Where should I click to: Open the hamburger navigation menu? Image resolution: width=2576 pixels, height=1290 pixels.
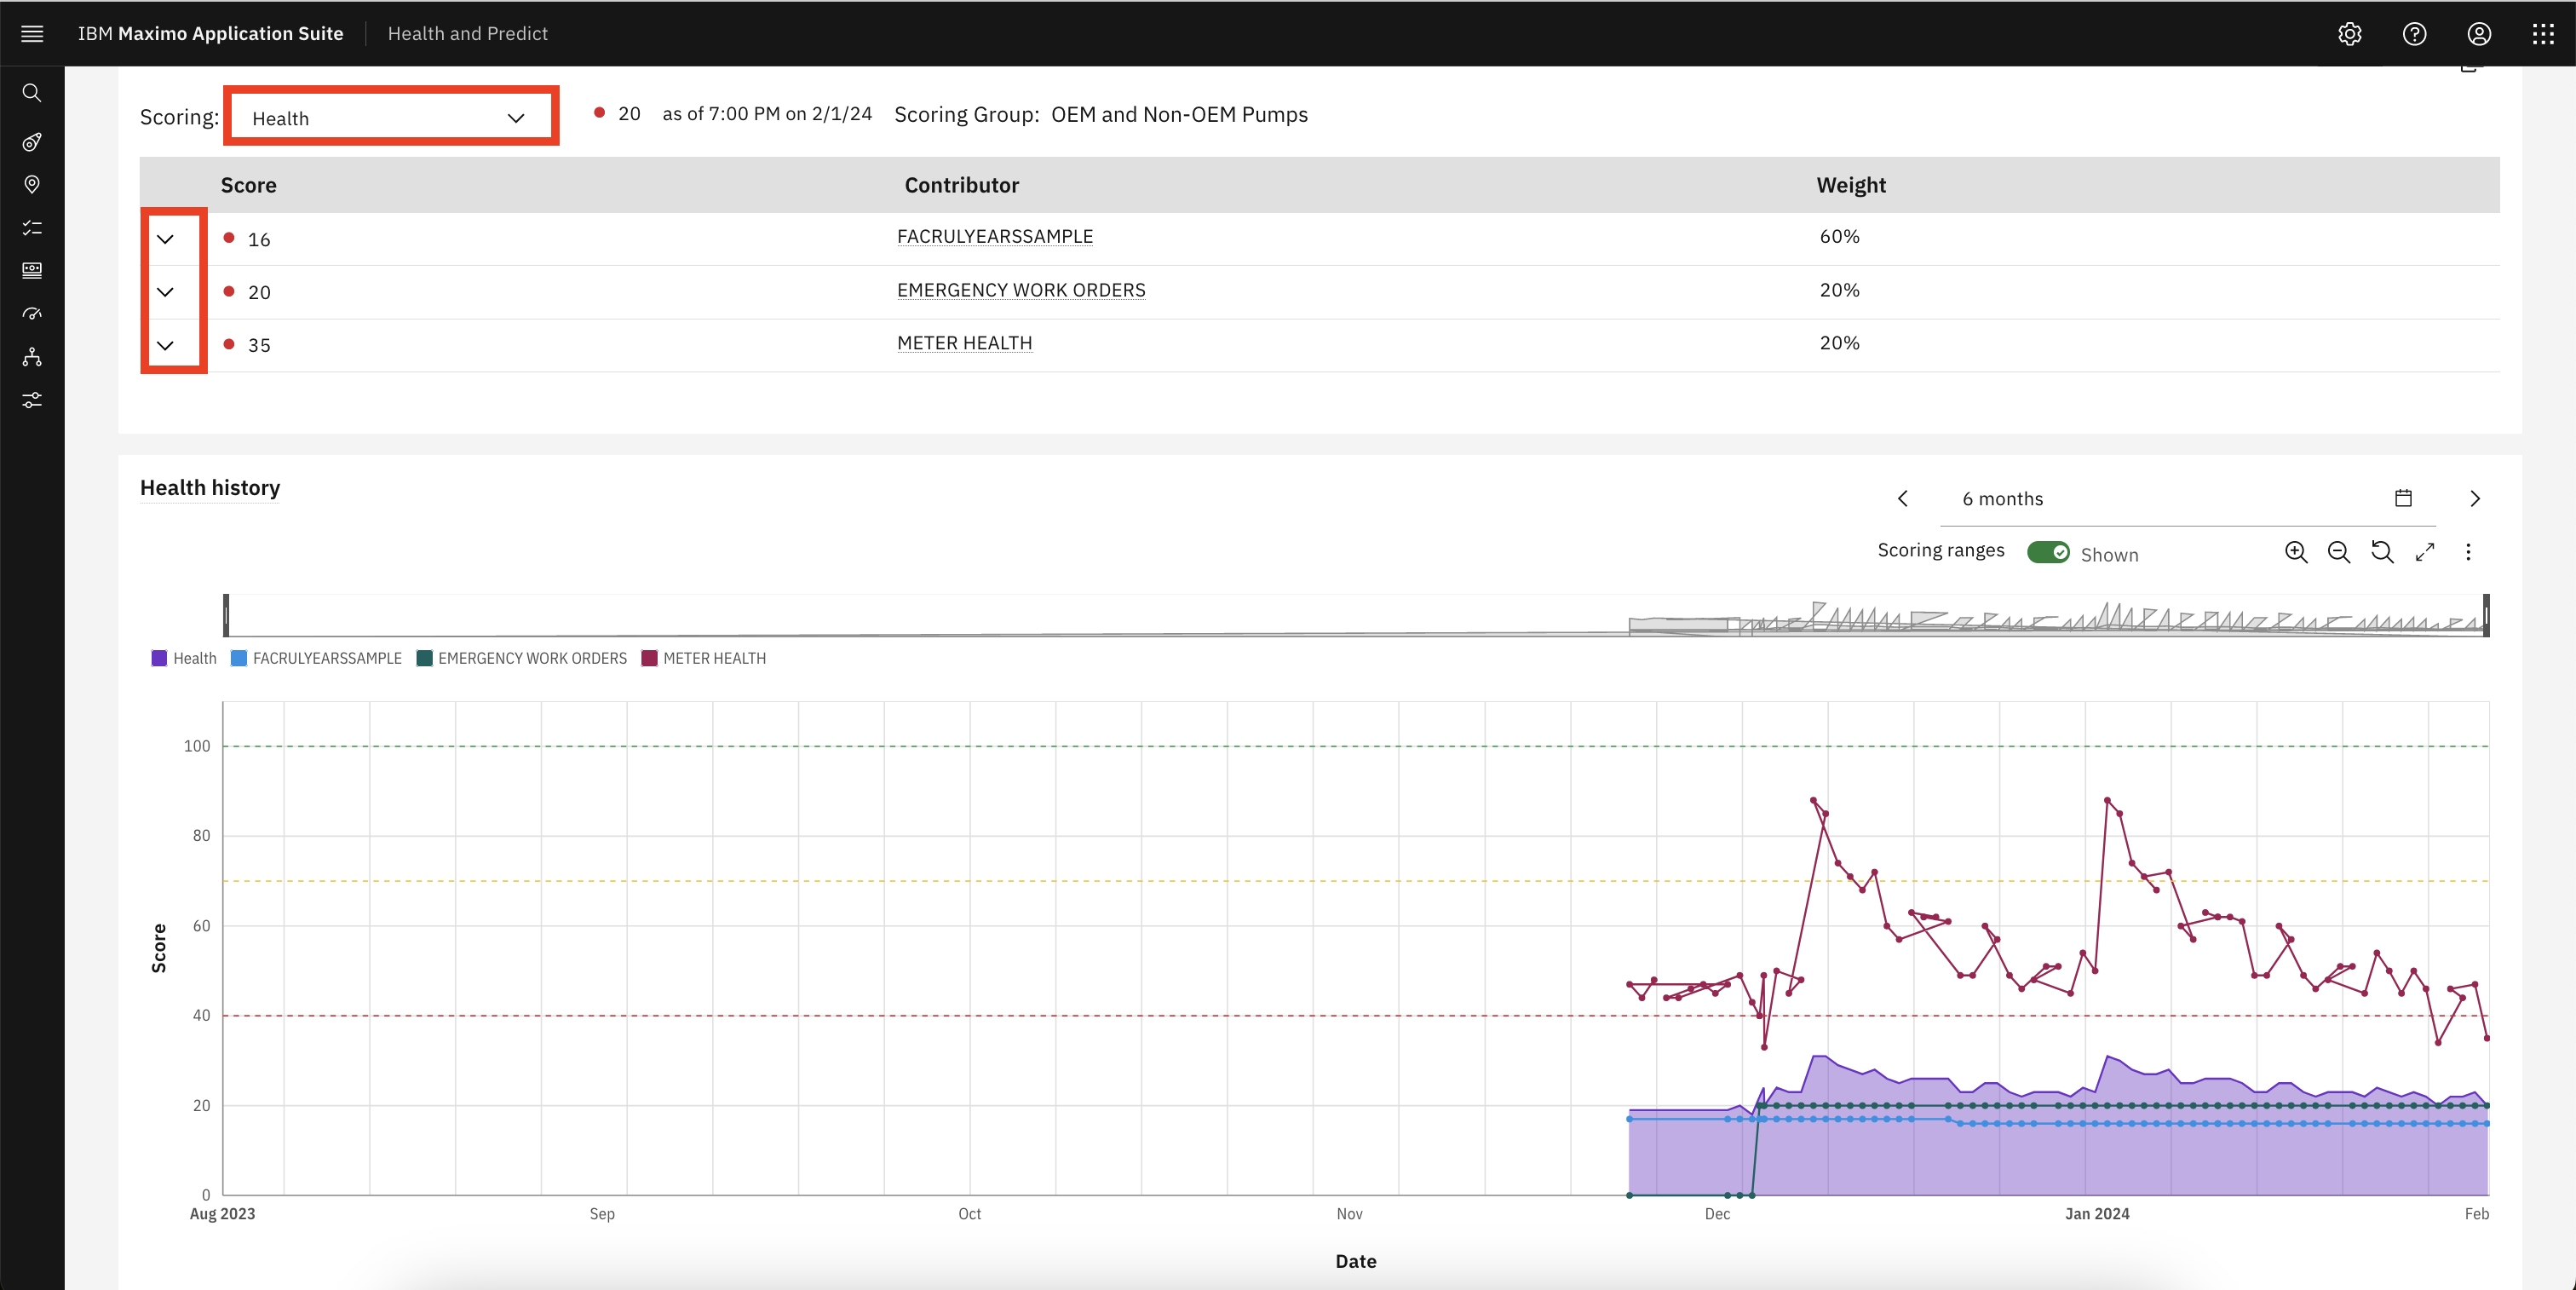(32, 33)
